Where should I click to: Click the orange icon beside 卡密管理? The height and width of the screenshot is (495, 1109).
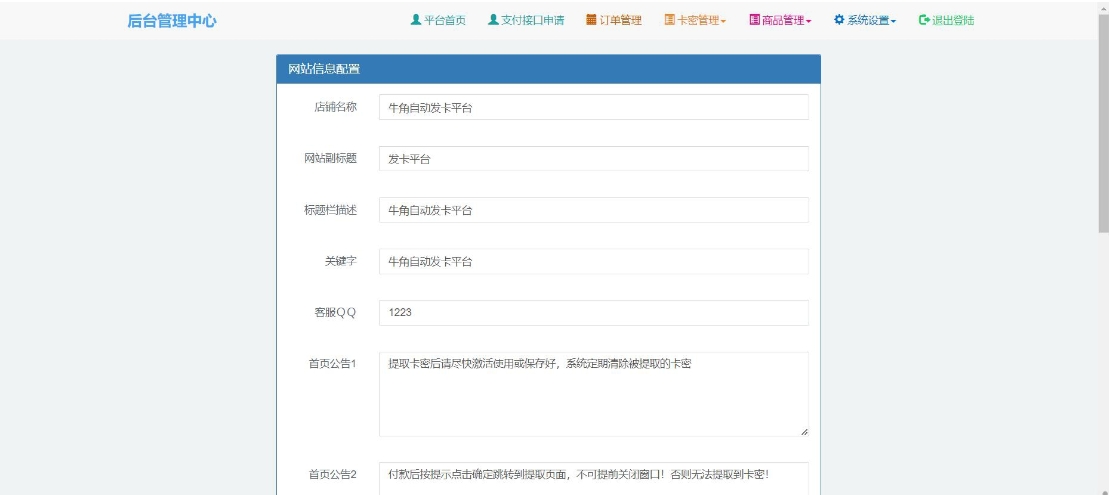click(x=670, y=21)
